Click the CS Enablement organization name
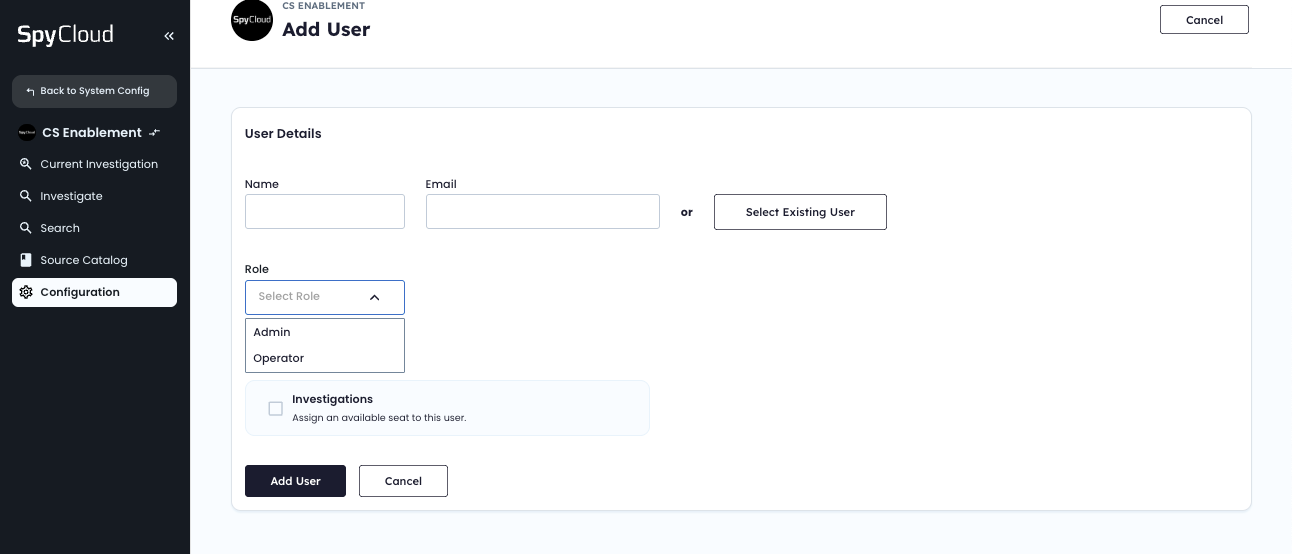The width and height of the screenshot is (1292, 554). tap(92, 132)
